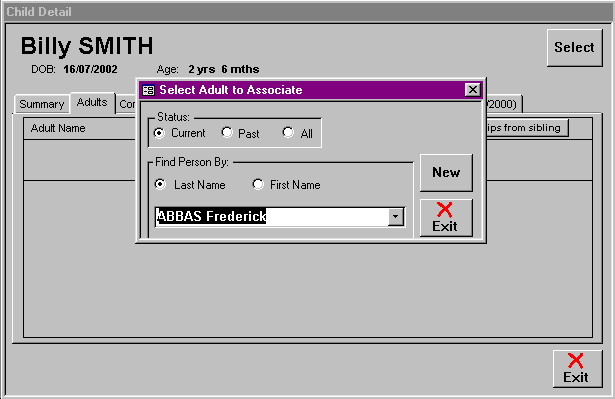The height and width of the screenshot is (399, 615).
Task: Switch to the Adults tab
Action: pos(92,103)
